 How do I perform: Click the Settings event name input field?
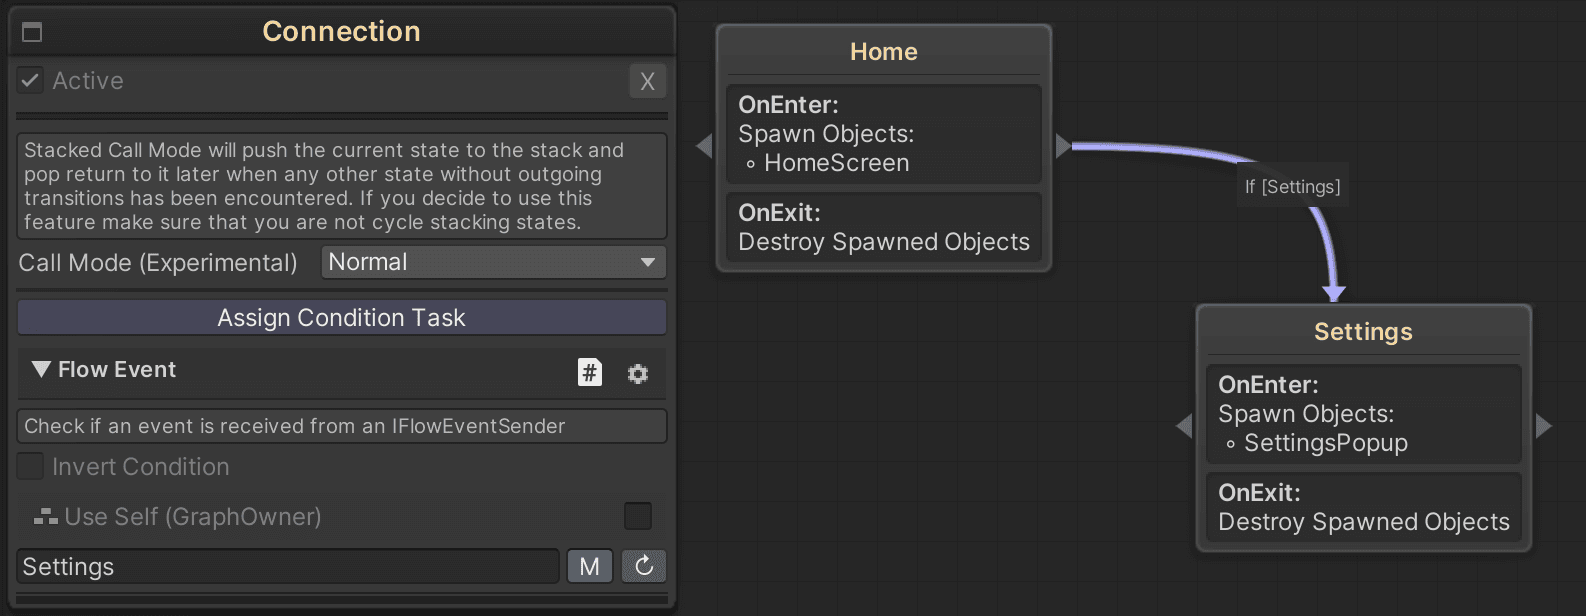288,566
